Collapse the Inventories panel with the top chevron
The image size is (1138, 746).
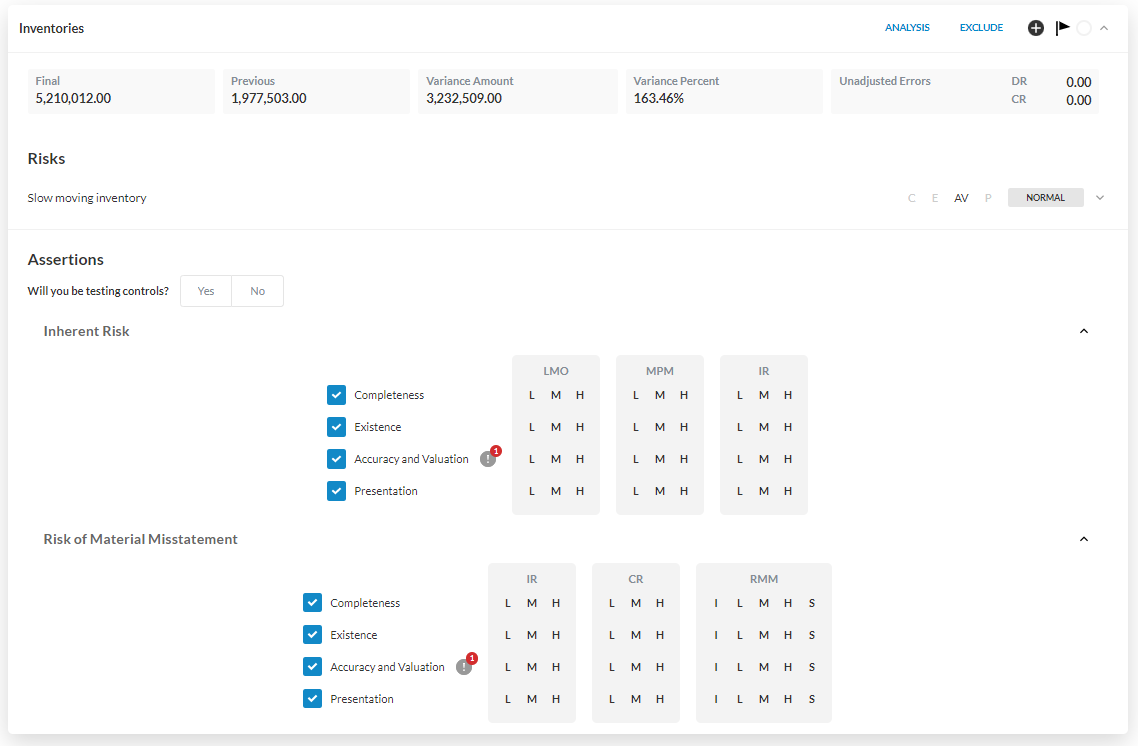pos(1104,28)
